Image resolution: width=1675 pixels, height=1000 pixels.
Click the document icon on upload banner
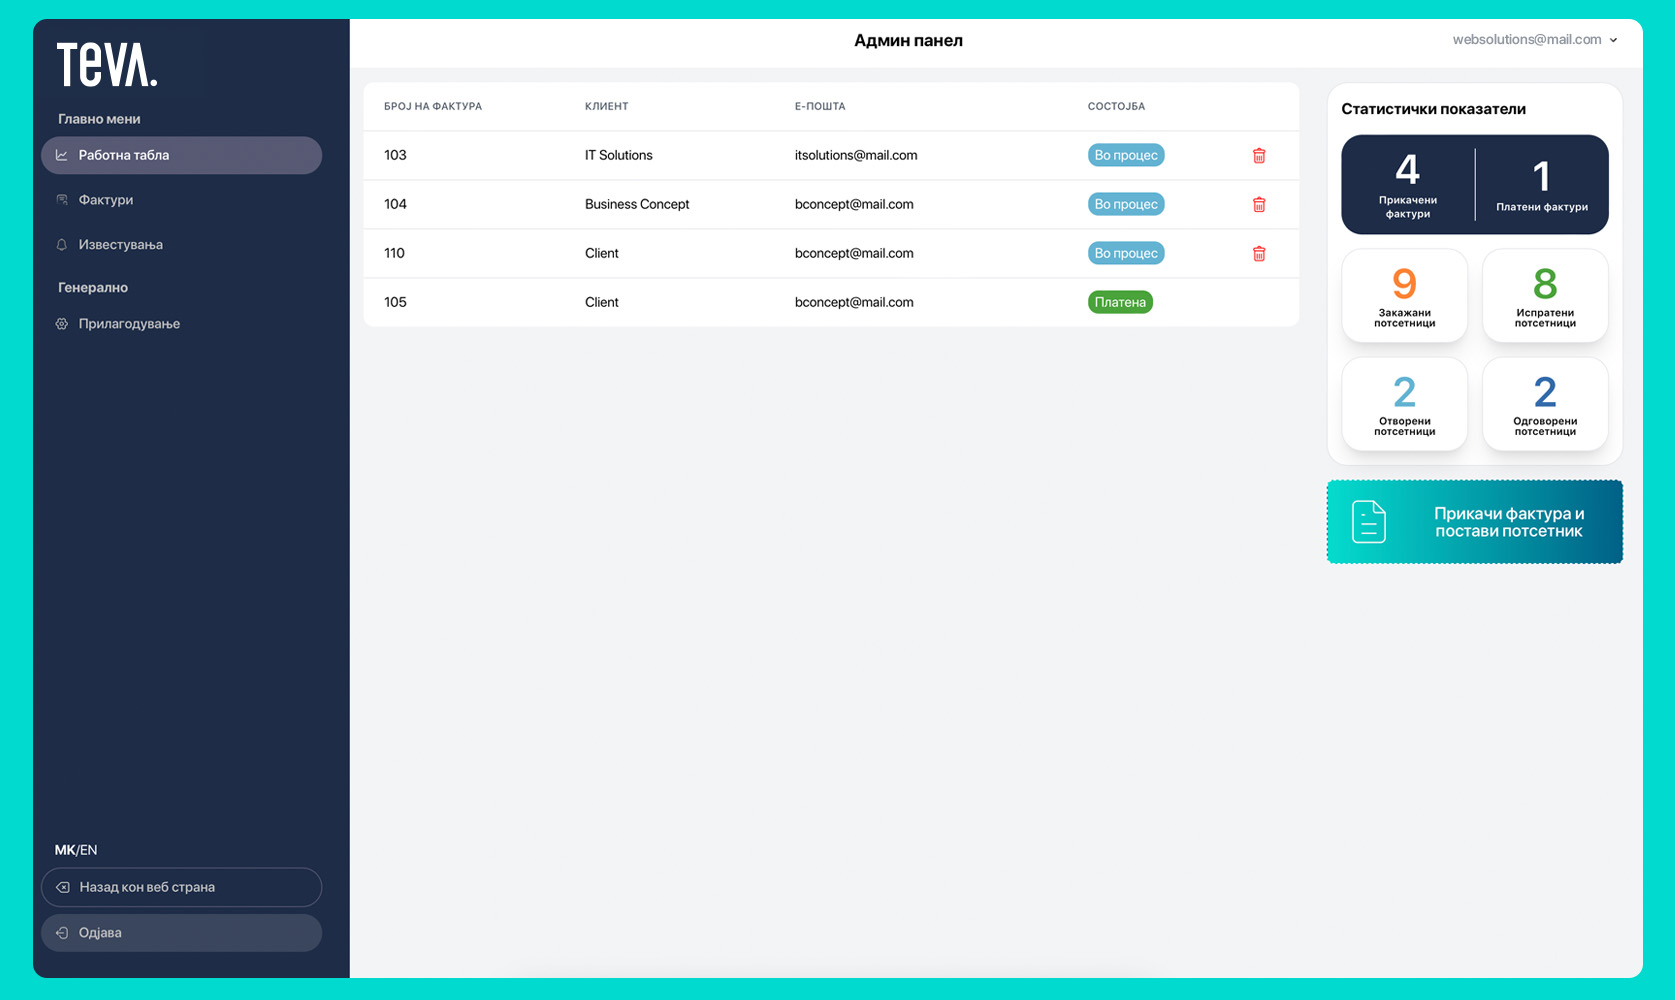[x=1368, y=522]
